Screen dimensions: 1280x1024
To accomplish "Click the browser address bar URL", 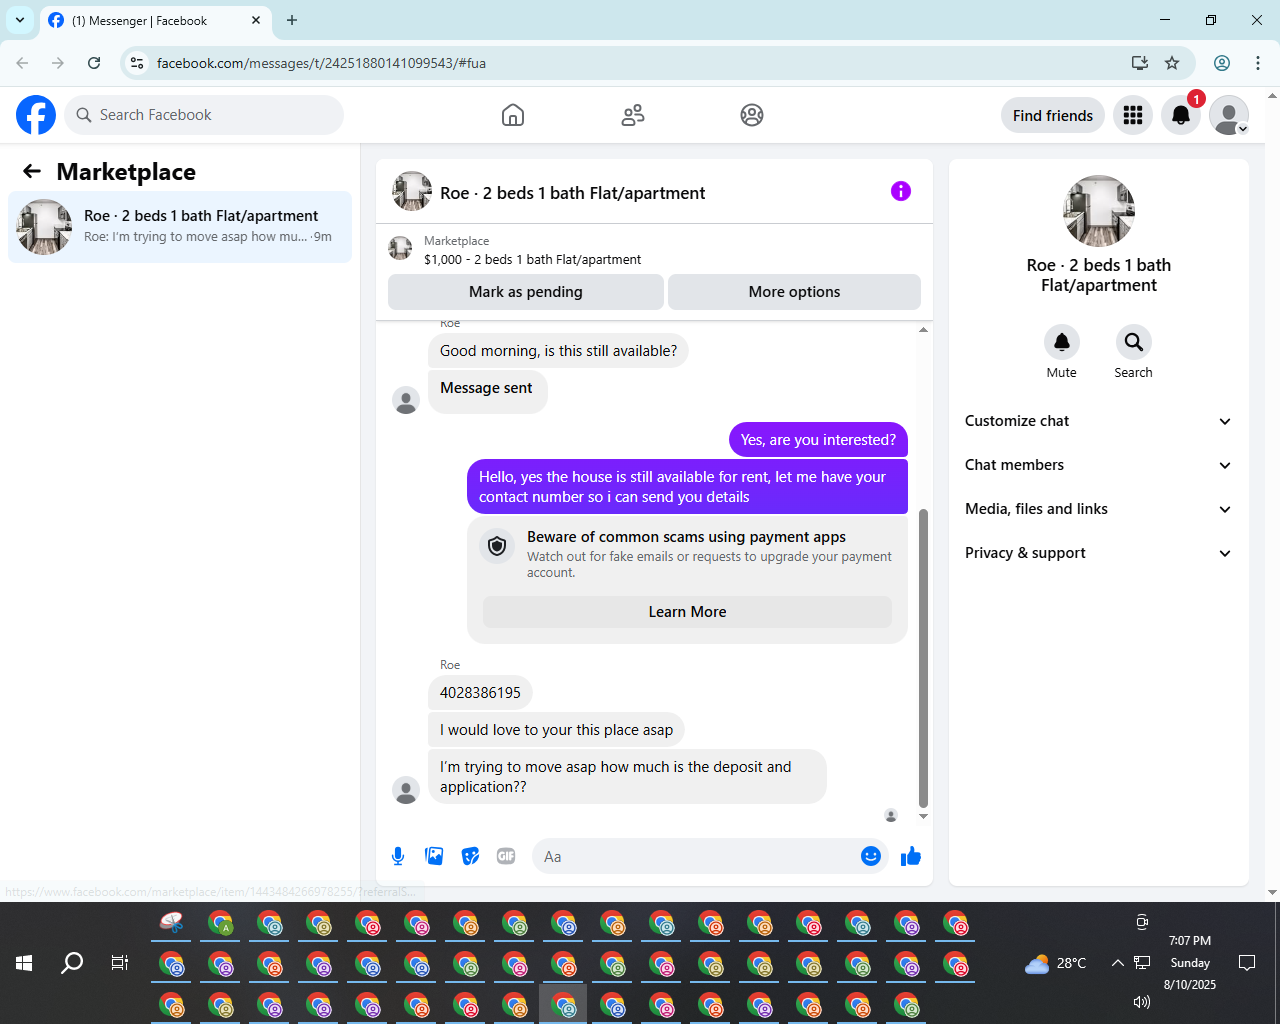I will pyautogui.click(x=321, y=63).
